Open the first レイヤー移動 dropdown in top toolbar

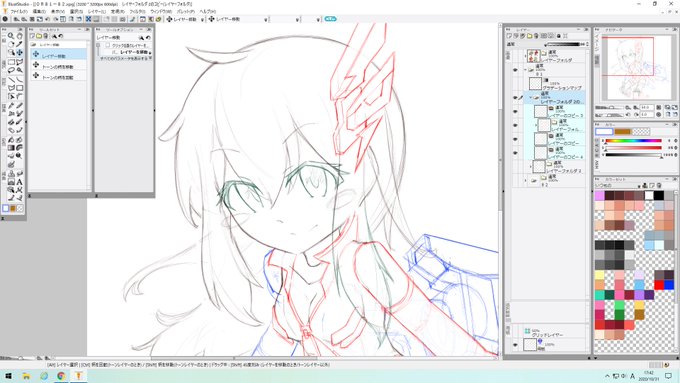[x=202, y=20]
